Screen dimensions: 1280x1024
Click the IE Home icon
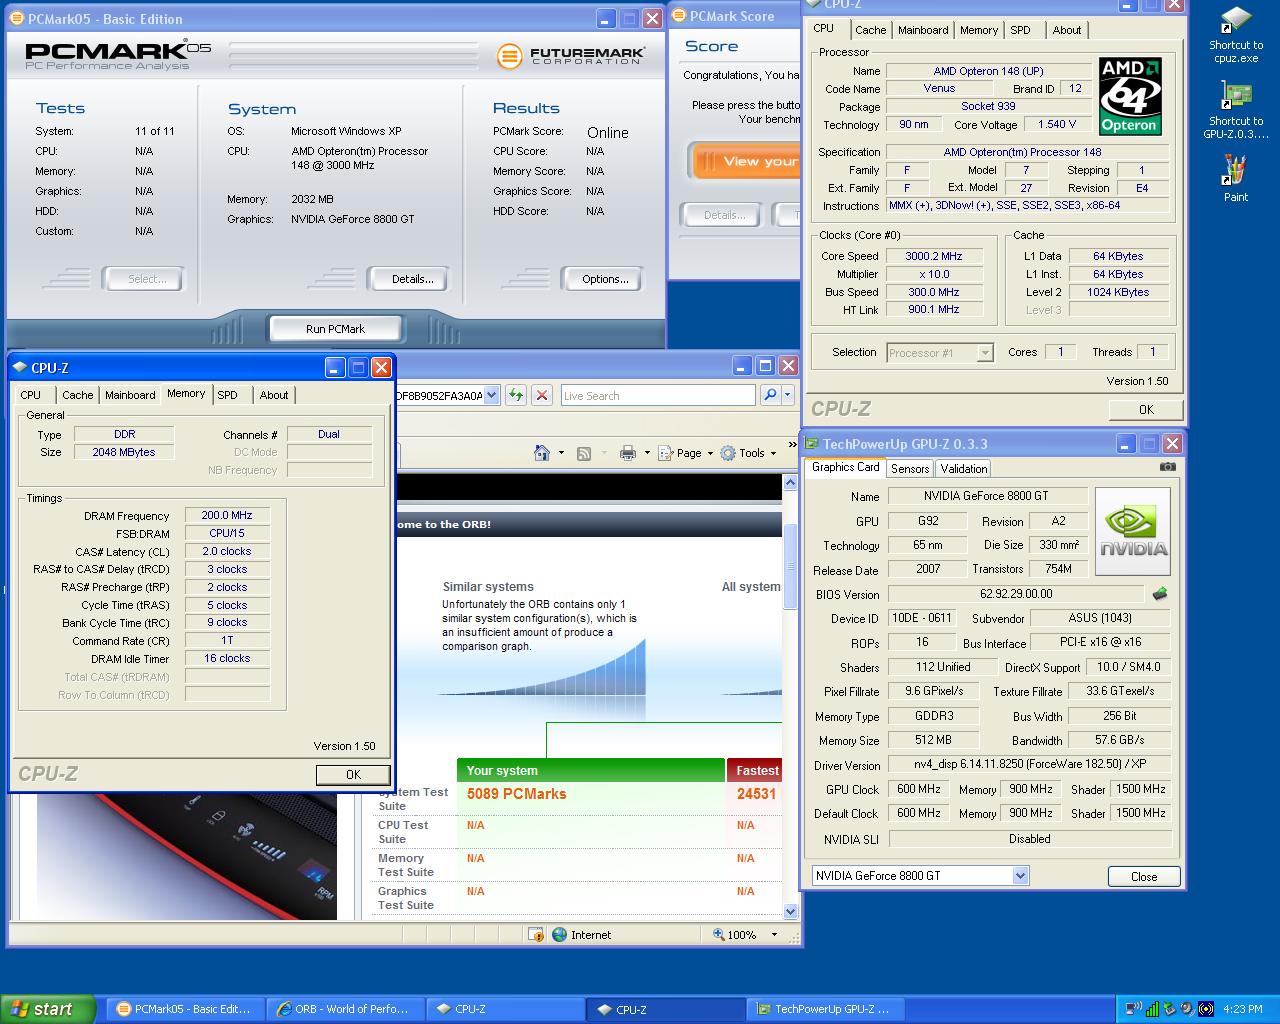[542, 453]
